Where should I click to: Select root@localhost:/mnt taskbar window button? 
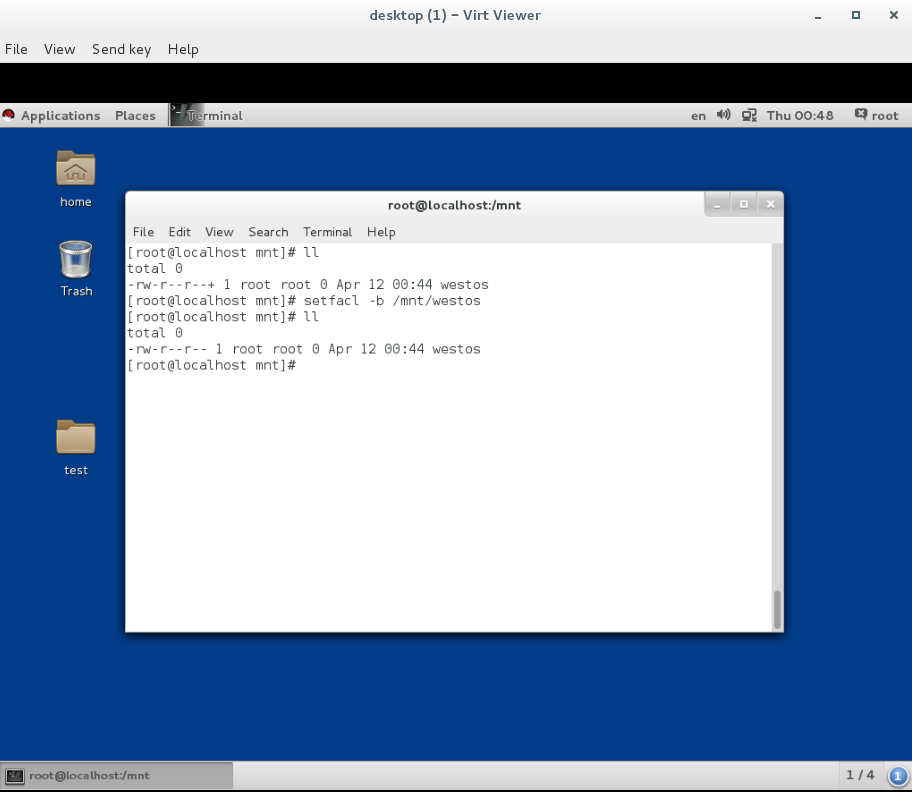click(117, 776)
